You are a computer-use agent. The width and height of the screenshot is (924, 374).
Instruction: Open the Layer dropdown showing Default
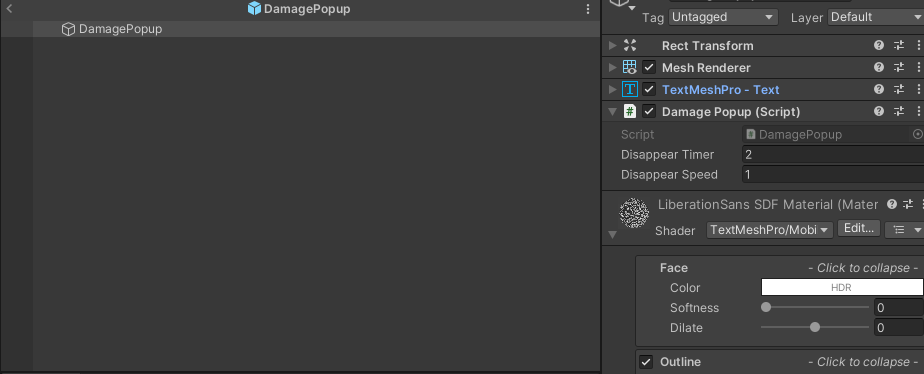[x=875, y=17]
